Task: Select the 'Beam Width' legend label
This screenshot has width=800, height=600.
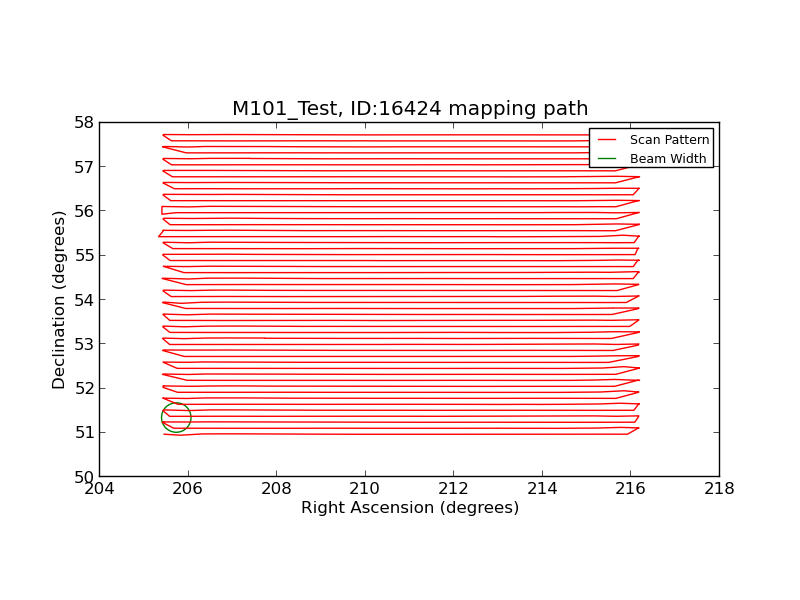Action: pyautogui.click(x=668, y=159)
